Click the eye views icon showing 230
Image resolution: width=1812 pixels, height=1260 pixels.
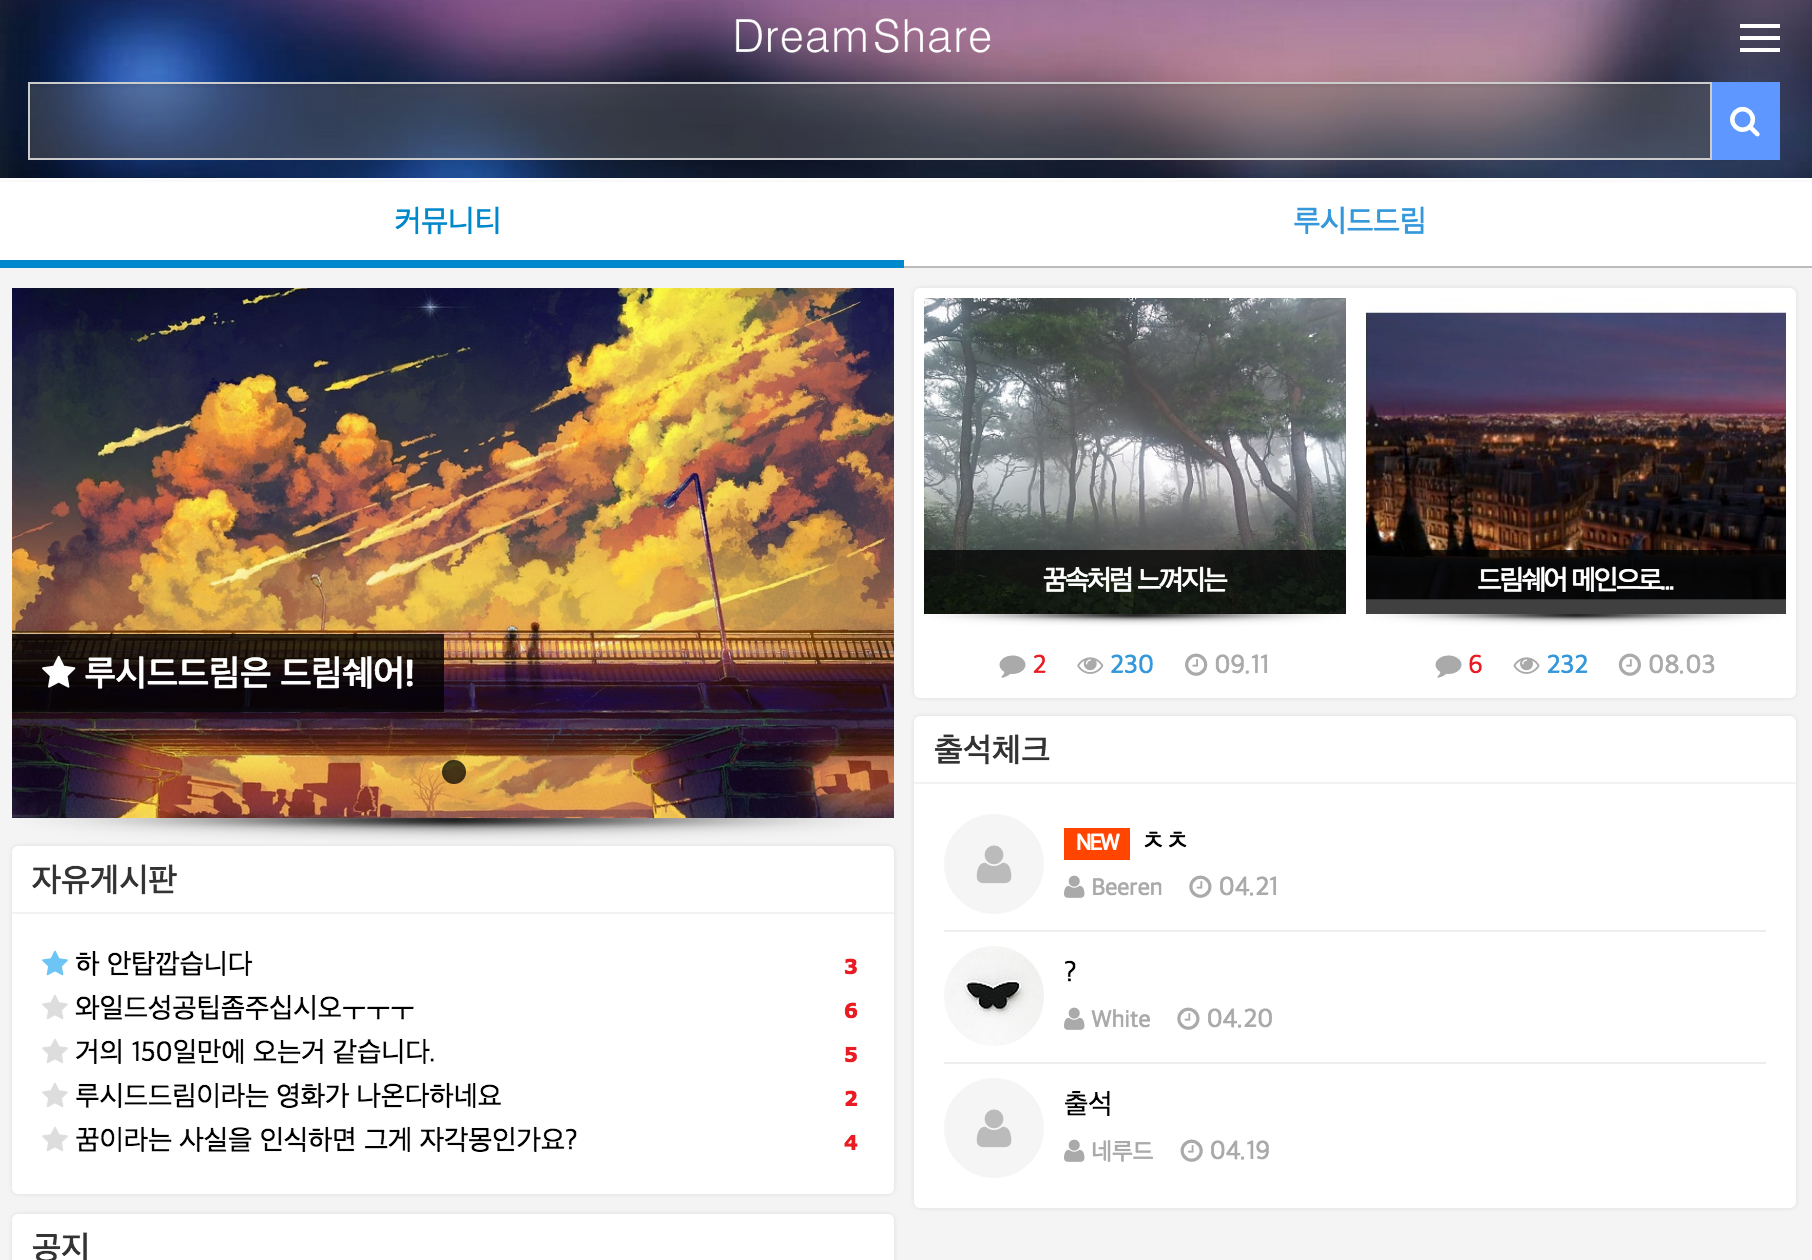click(1090, 665)
